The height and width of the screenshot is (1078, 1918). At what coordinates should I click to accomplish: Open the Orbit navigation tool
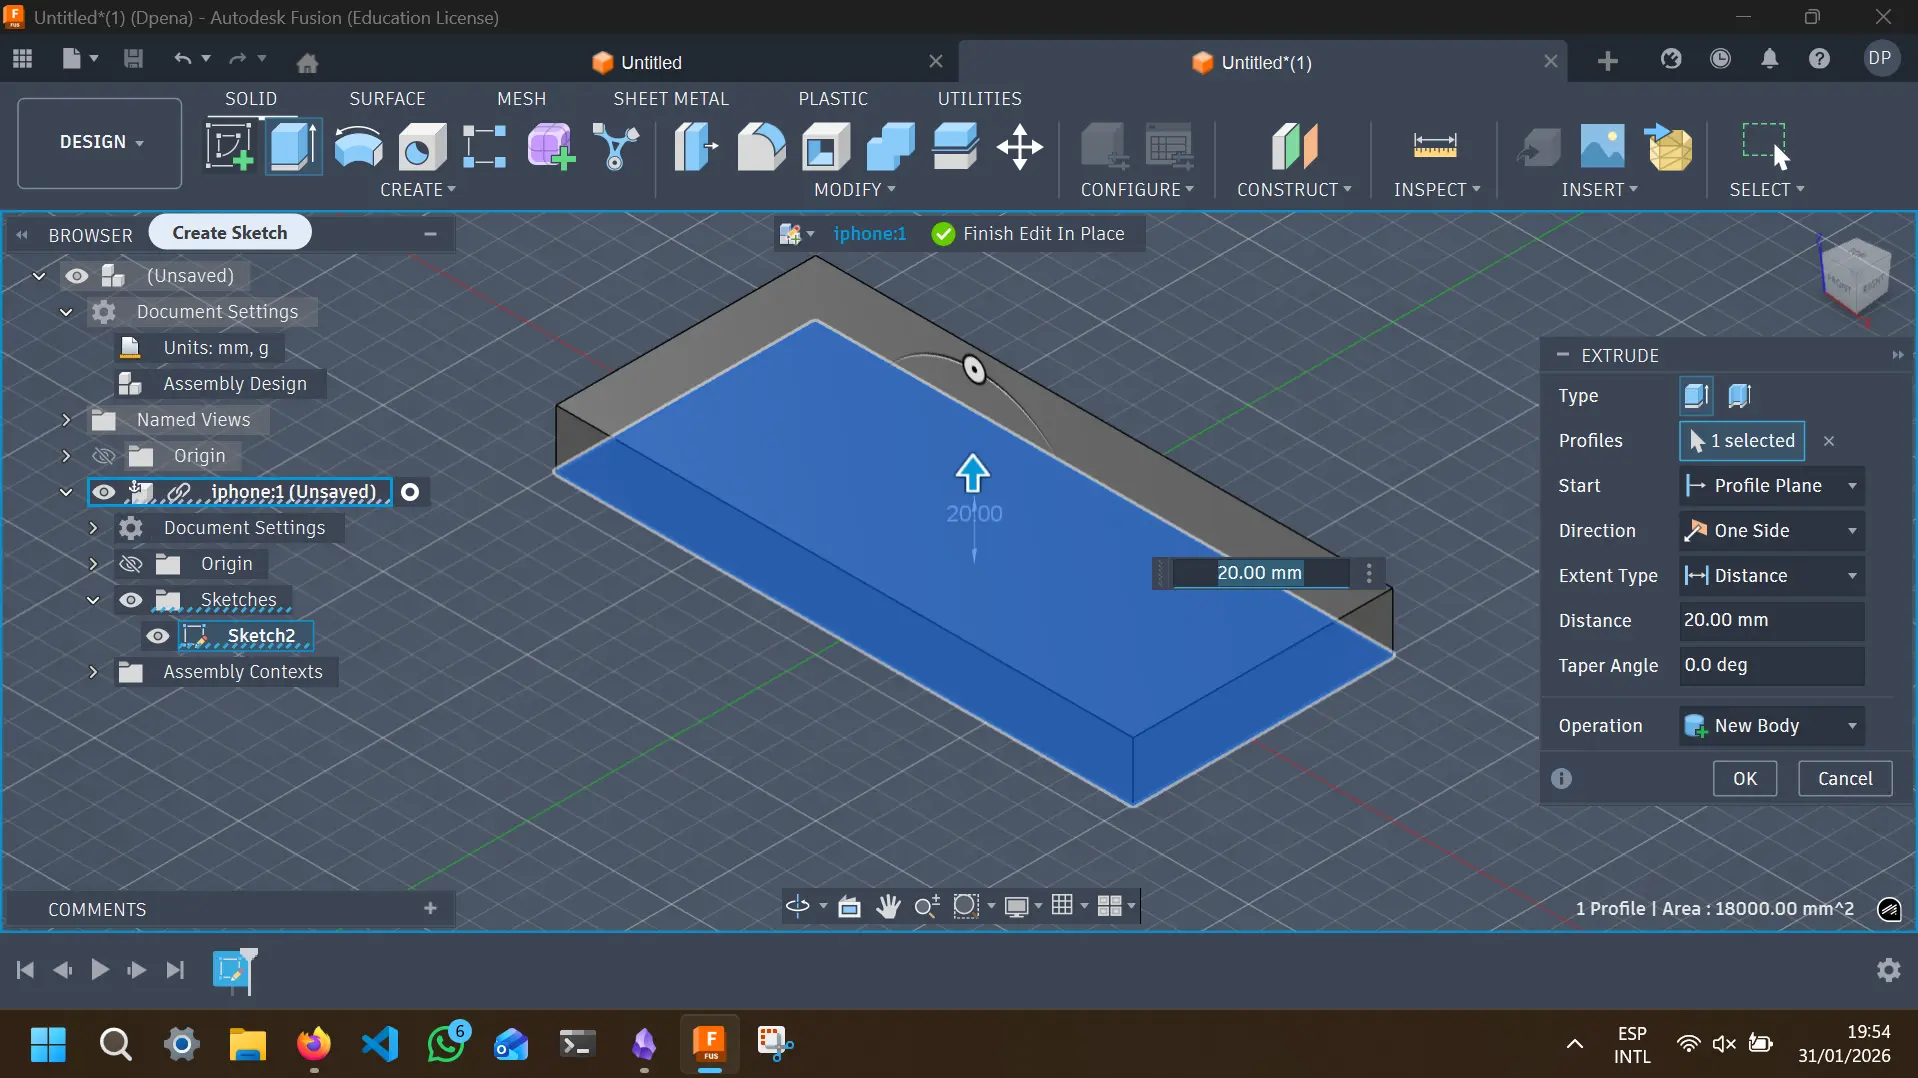[x=798, y=906]
